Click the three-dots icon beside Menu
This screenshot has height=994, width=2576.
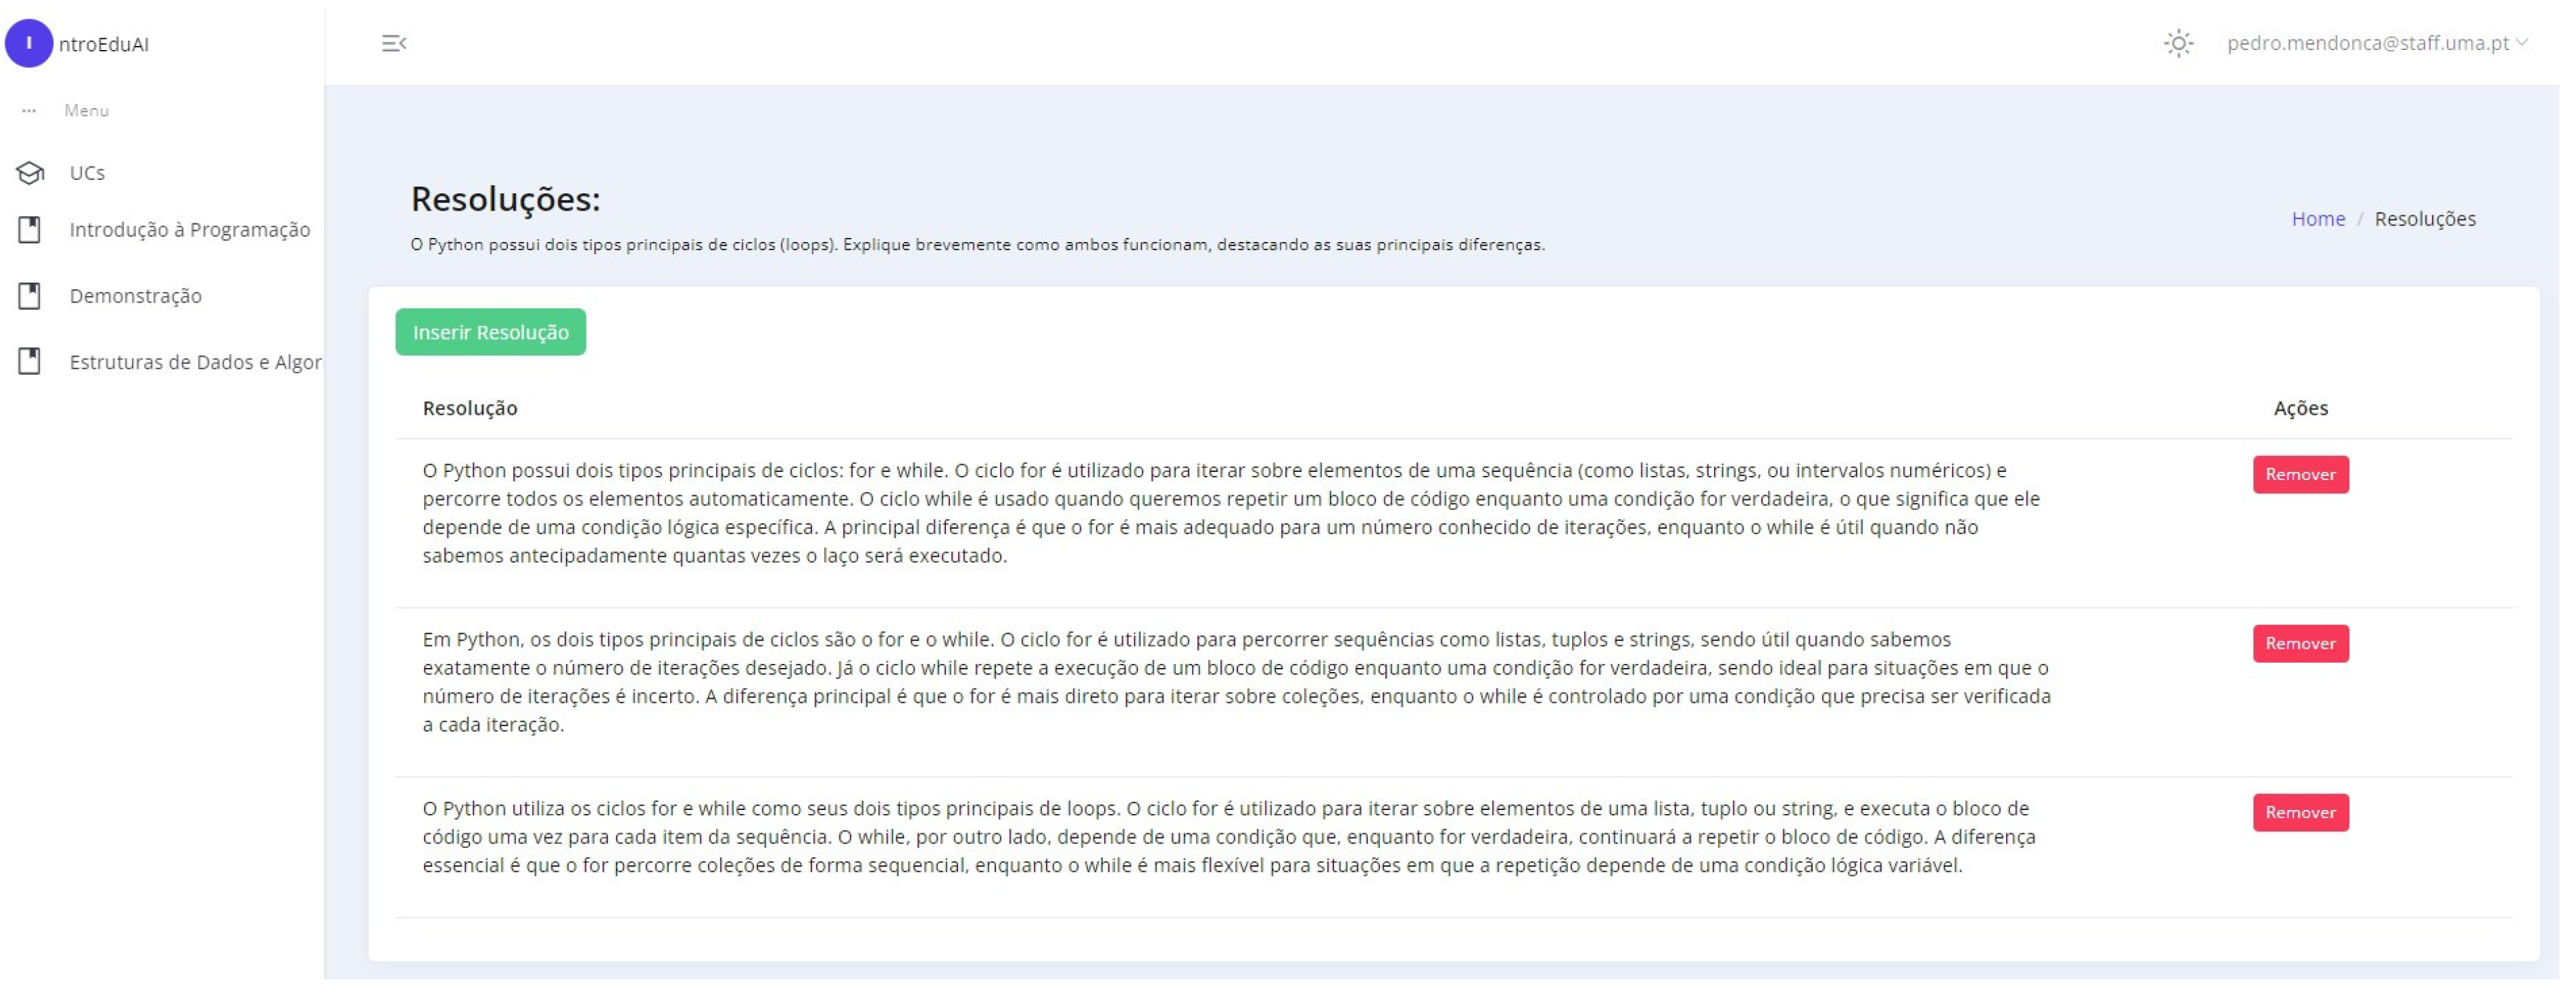[x=28, y=111]
